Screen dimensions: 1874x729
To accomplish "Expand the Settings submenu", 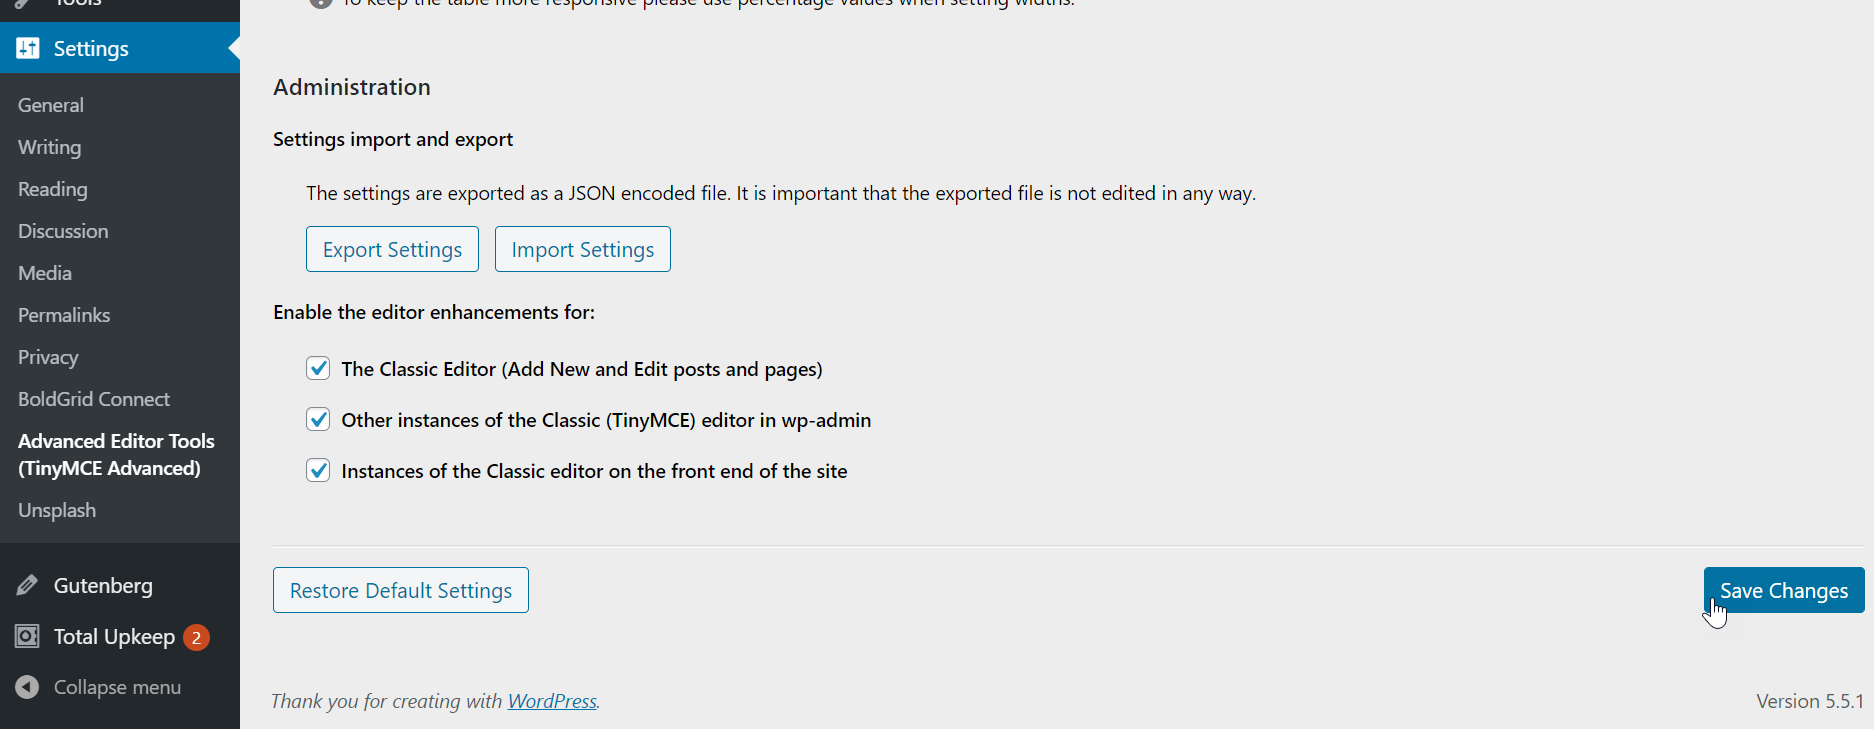I will pos(90,47).
